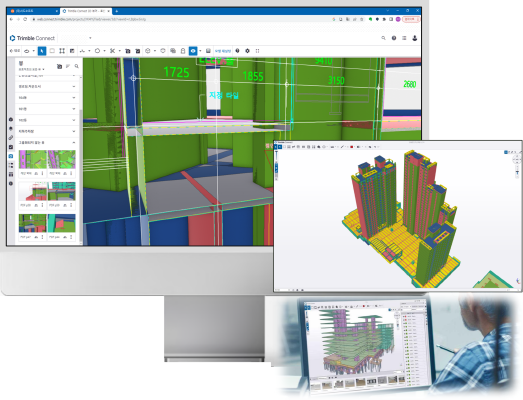523x400 pixels.
Task: Click the blue text button in toolbar
Action: [x=223, y=51]
